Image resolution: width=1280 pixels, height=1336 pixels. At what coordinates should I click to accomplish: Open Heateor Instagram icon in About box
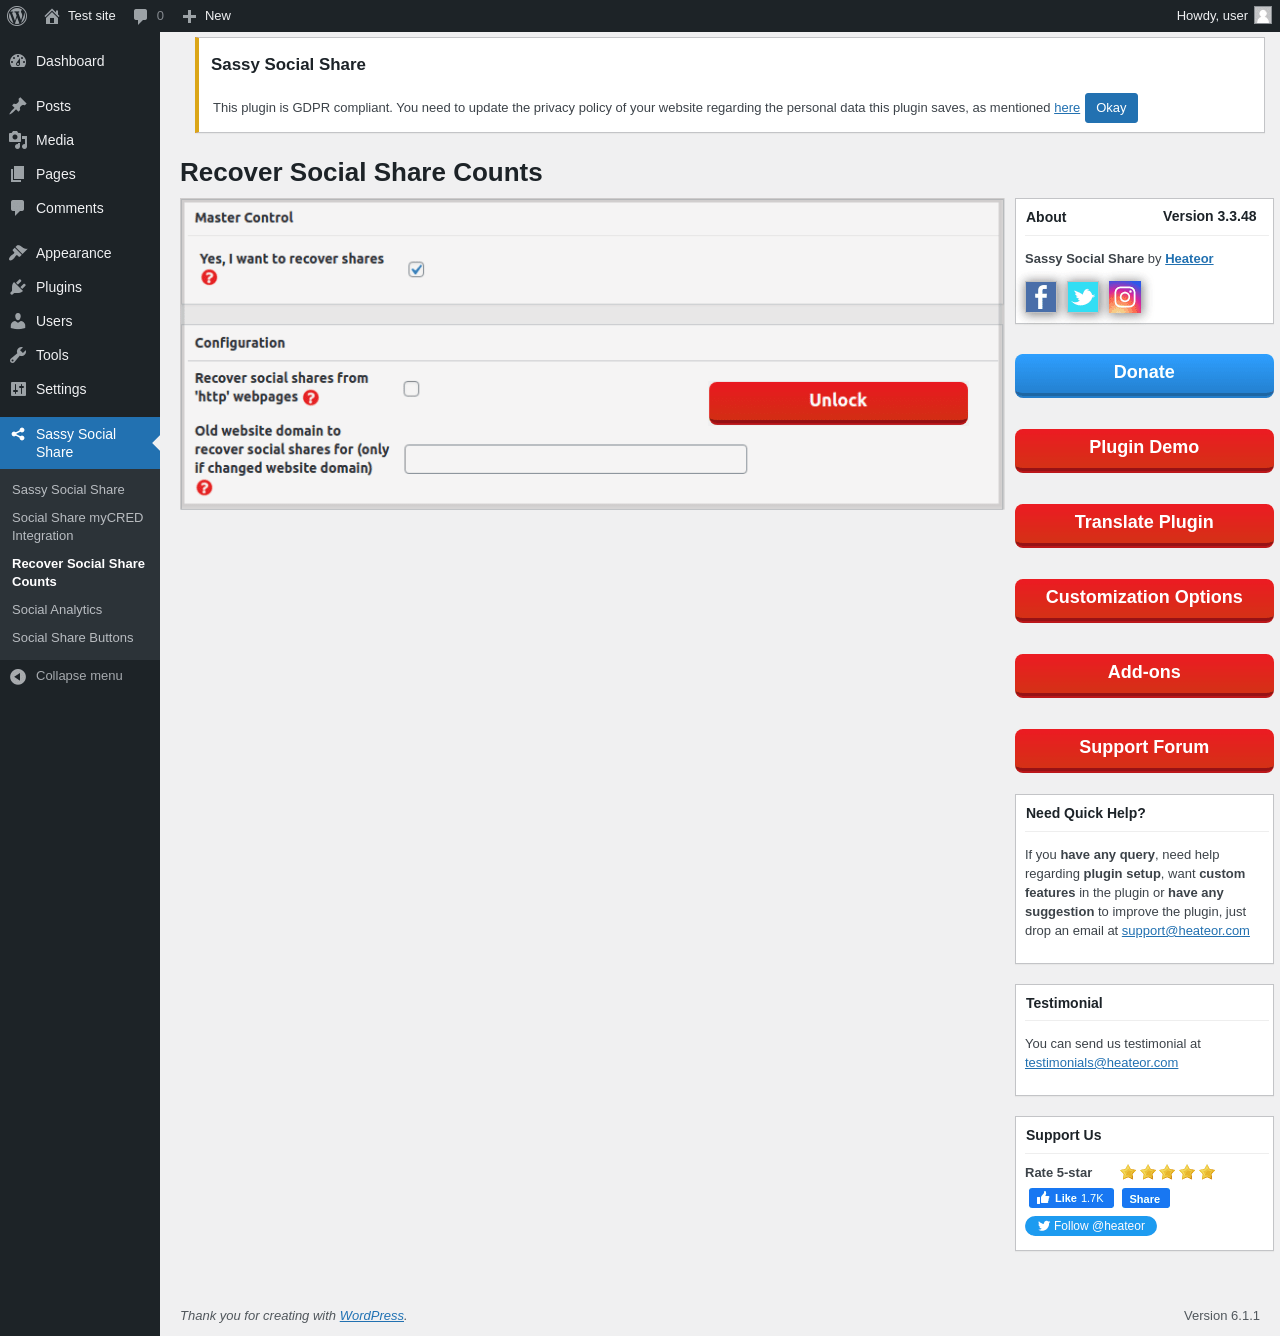tap(1125, 297)
